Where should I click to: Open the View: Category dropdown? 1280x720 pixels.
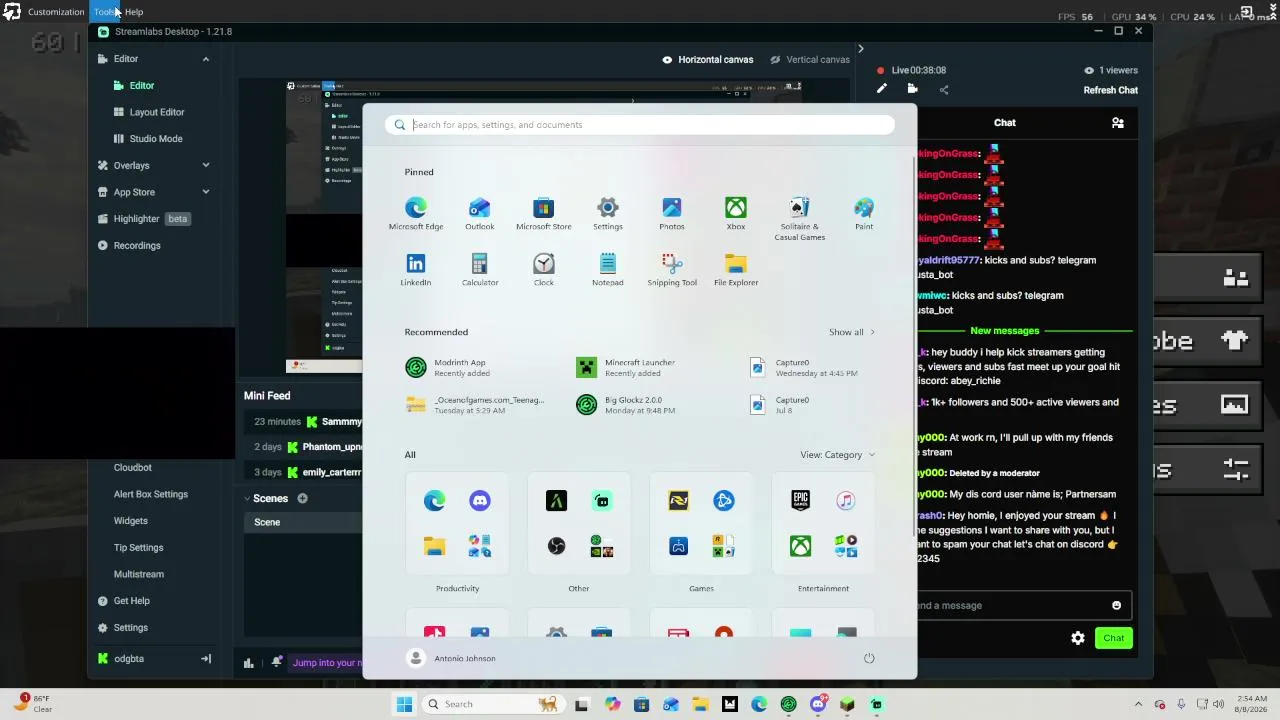pos(837,455)
